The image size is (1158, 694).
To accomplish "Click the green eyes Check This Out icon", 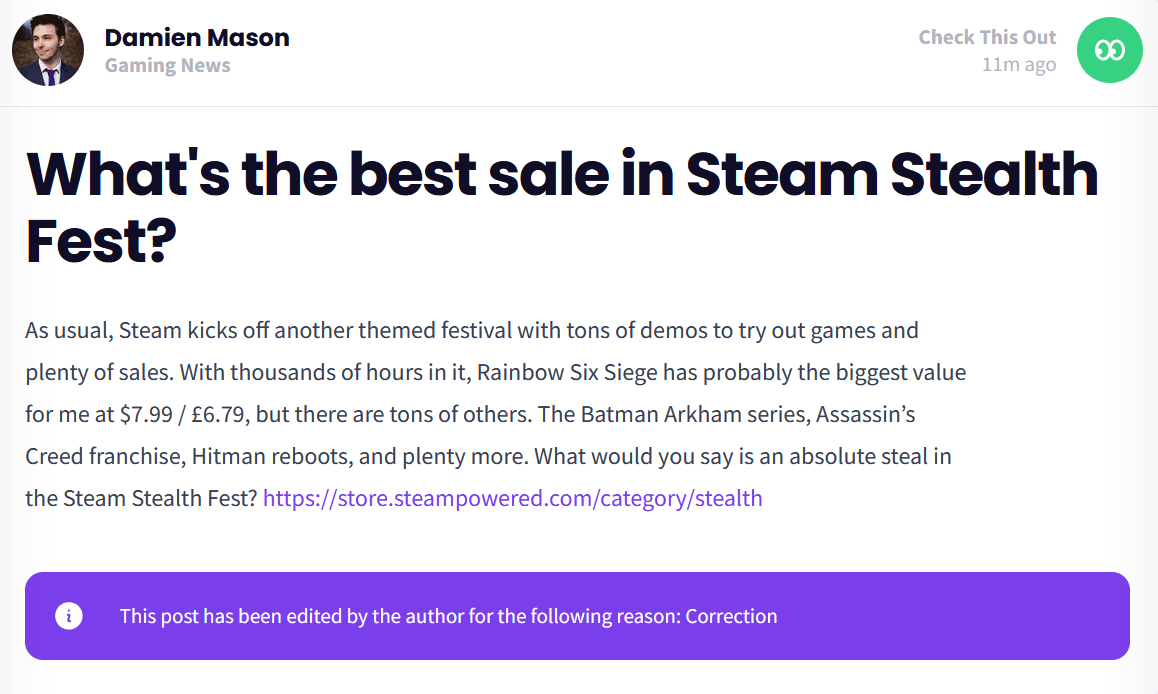I will coord(1109,50).
